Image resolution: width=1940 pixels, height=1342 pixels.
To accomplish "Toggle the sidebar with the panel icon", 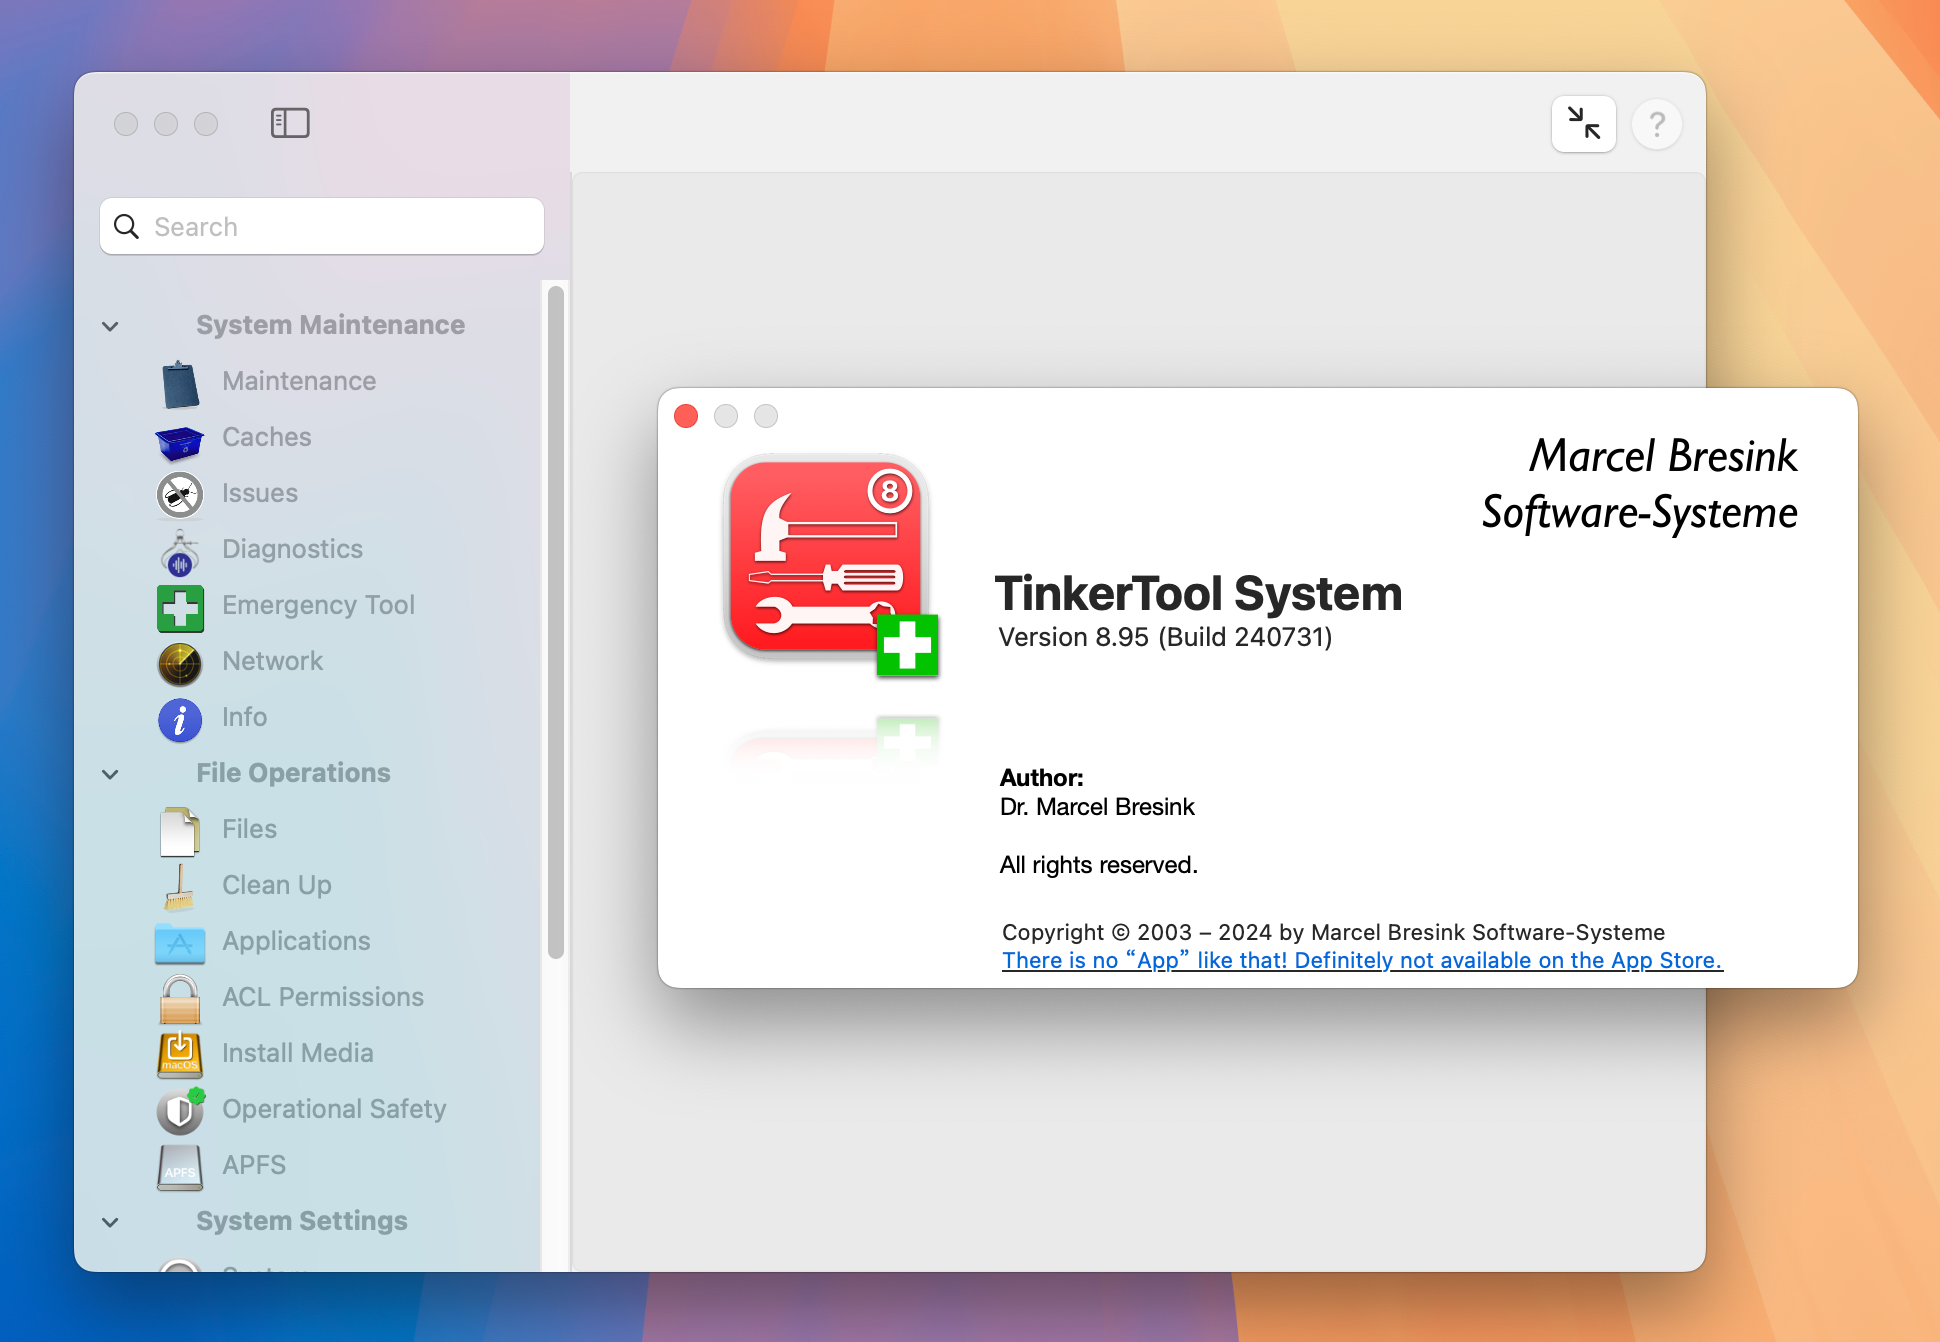I will (290, 123).
